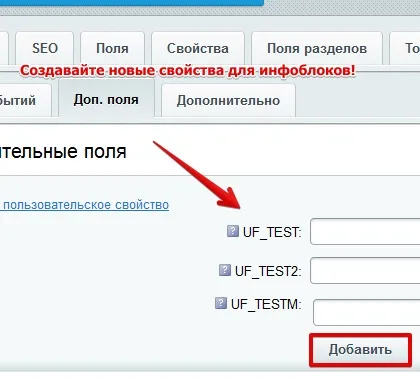The height and width of the screenshot is (380, 420).
Task: Click the UF_TEST2 label text
Action: point(268,271)
